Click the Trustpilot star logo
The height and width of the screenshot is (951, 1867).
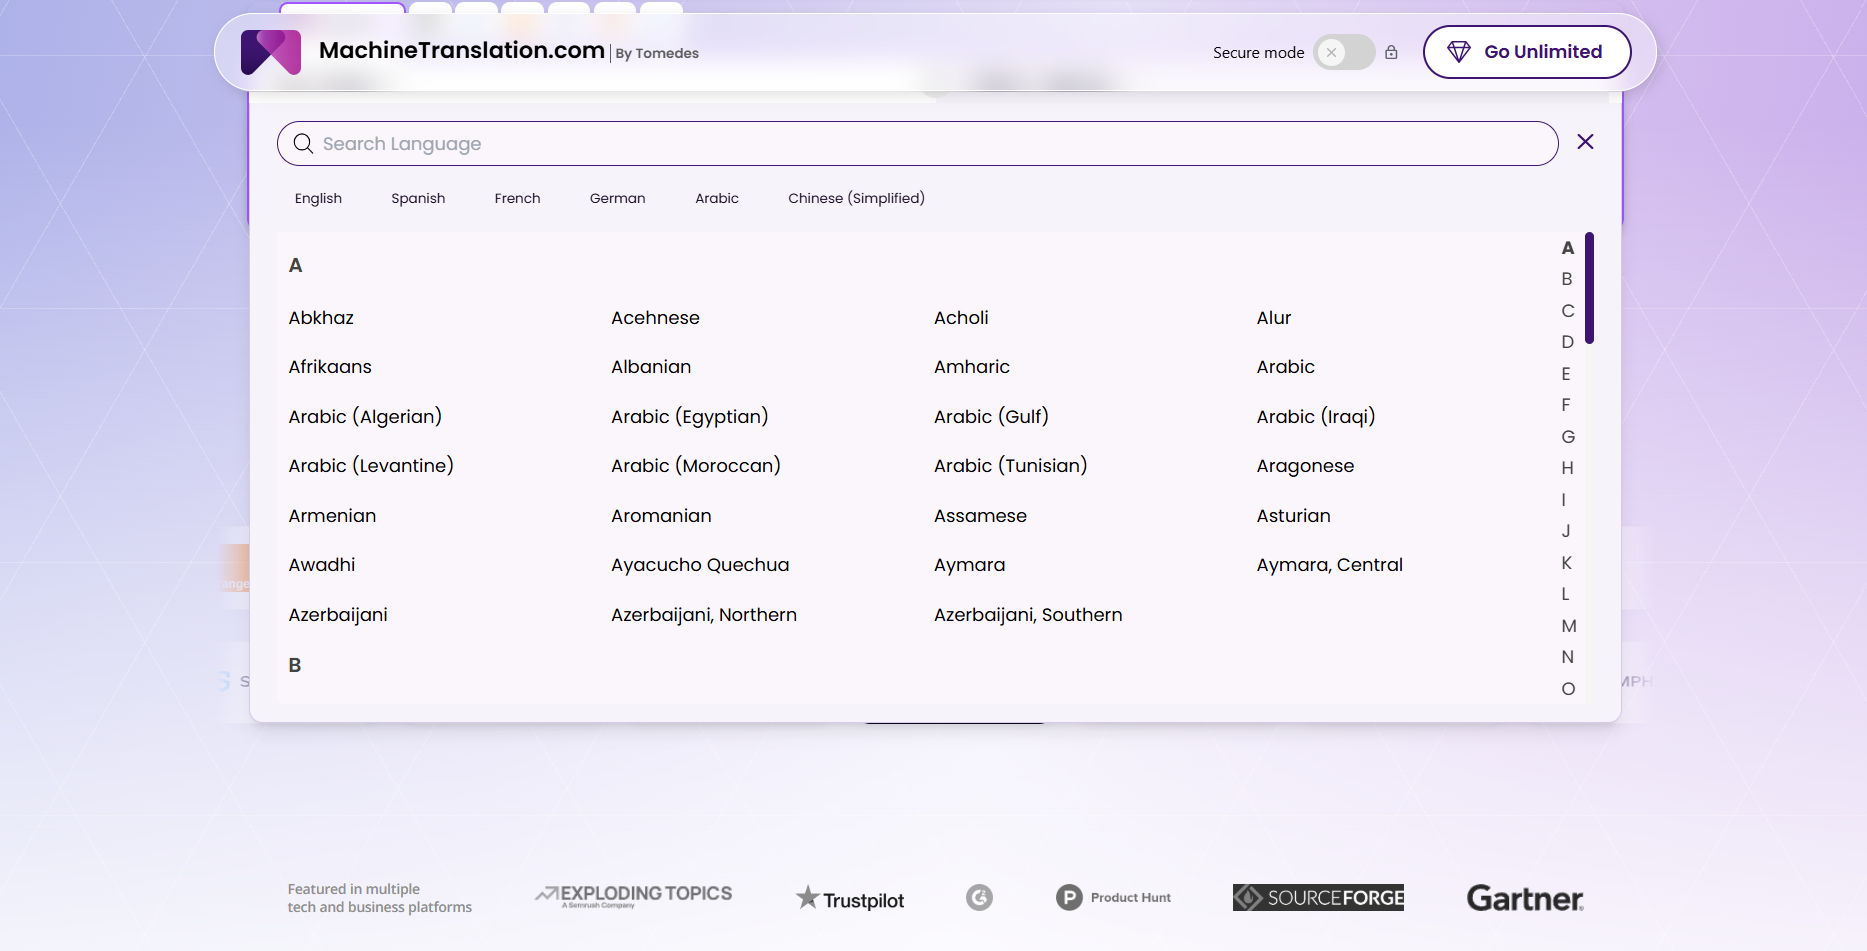pyautogui.click(x=850, y=898)
